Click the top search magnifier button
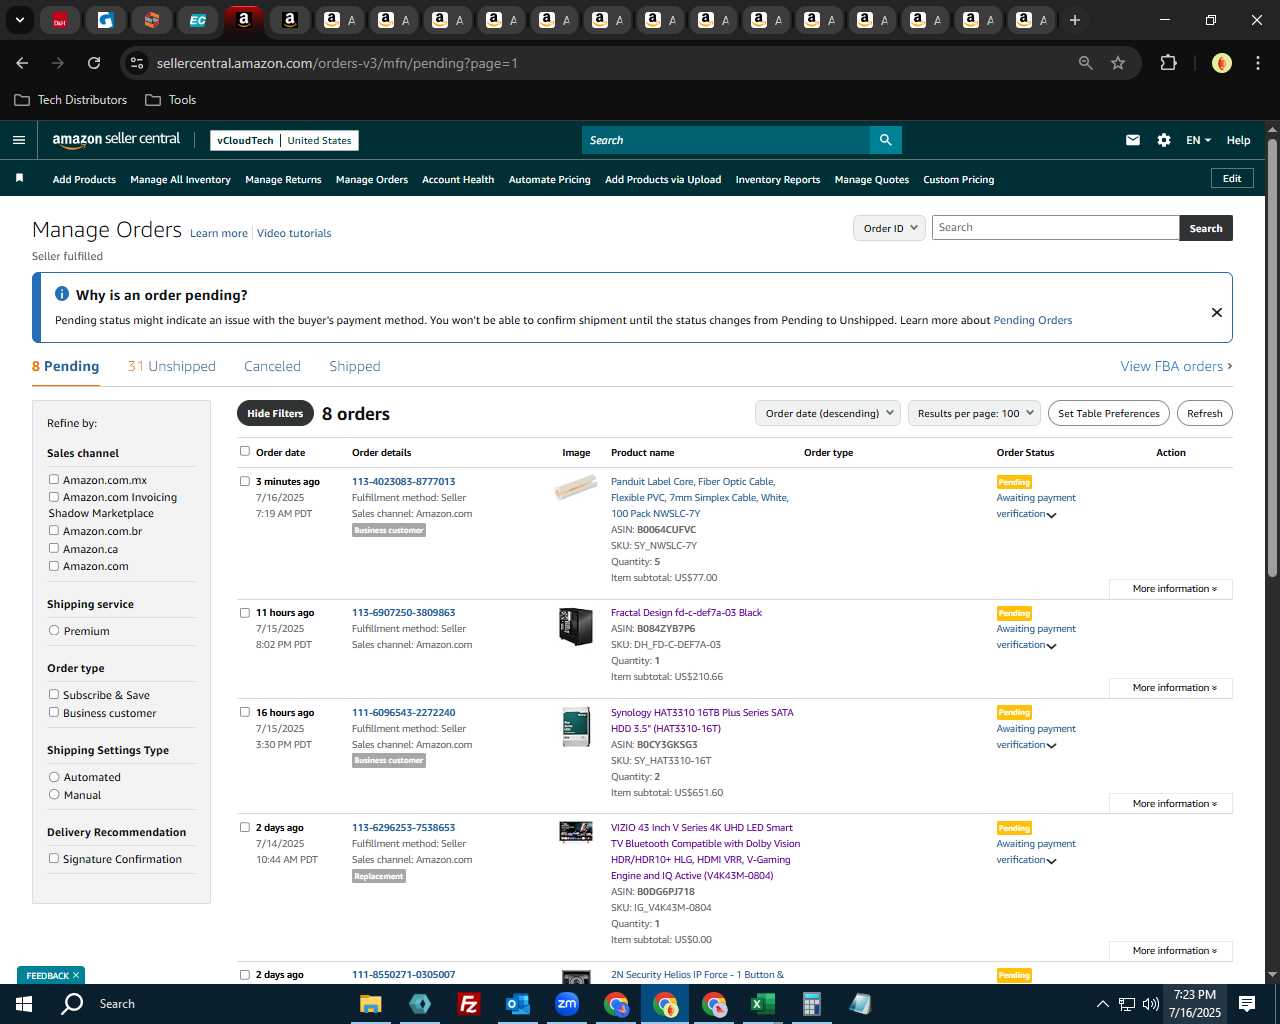The width and height of the screenshot is (1280, 1024). 885,140
